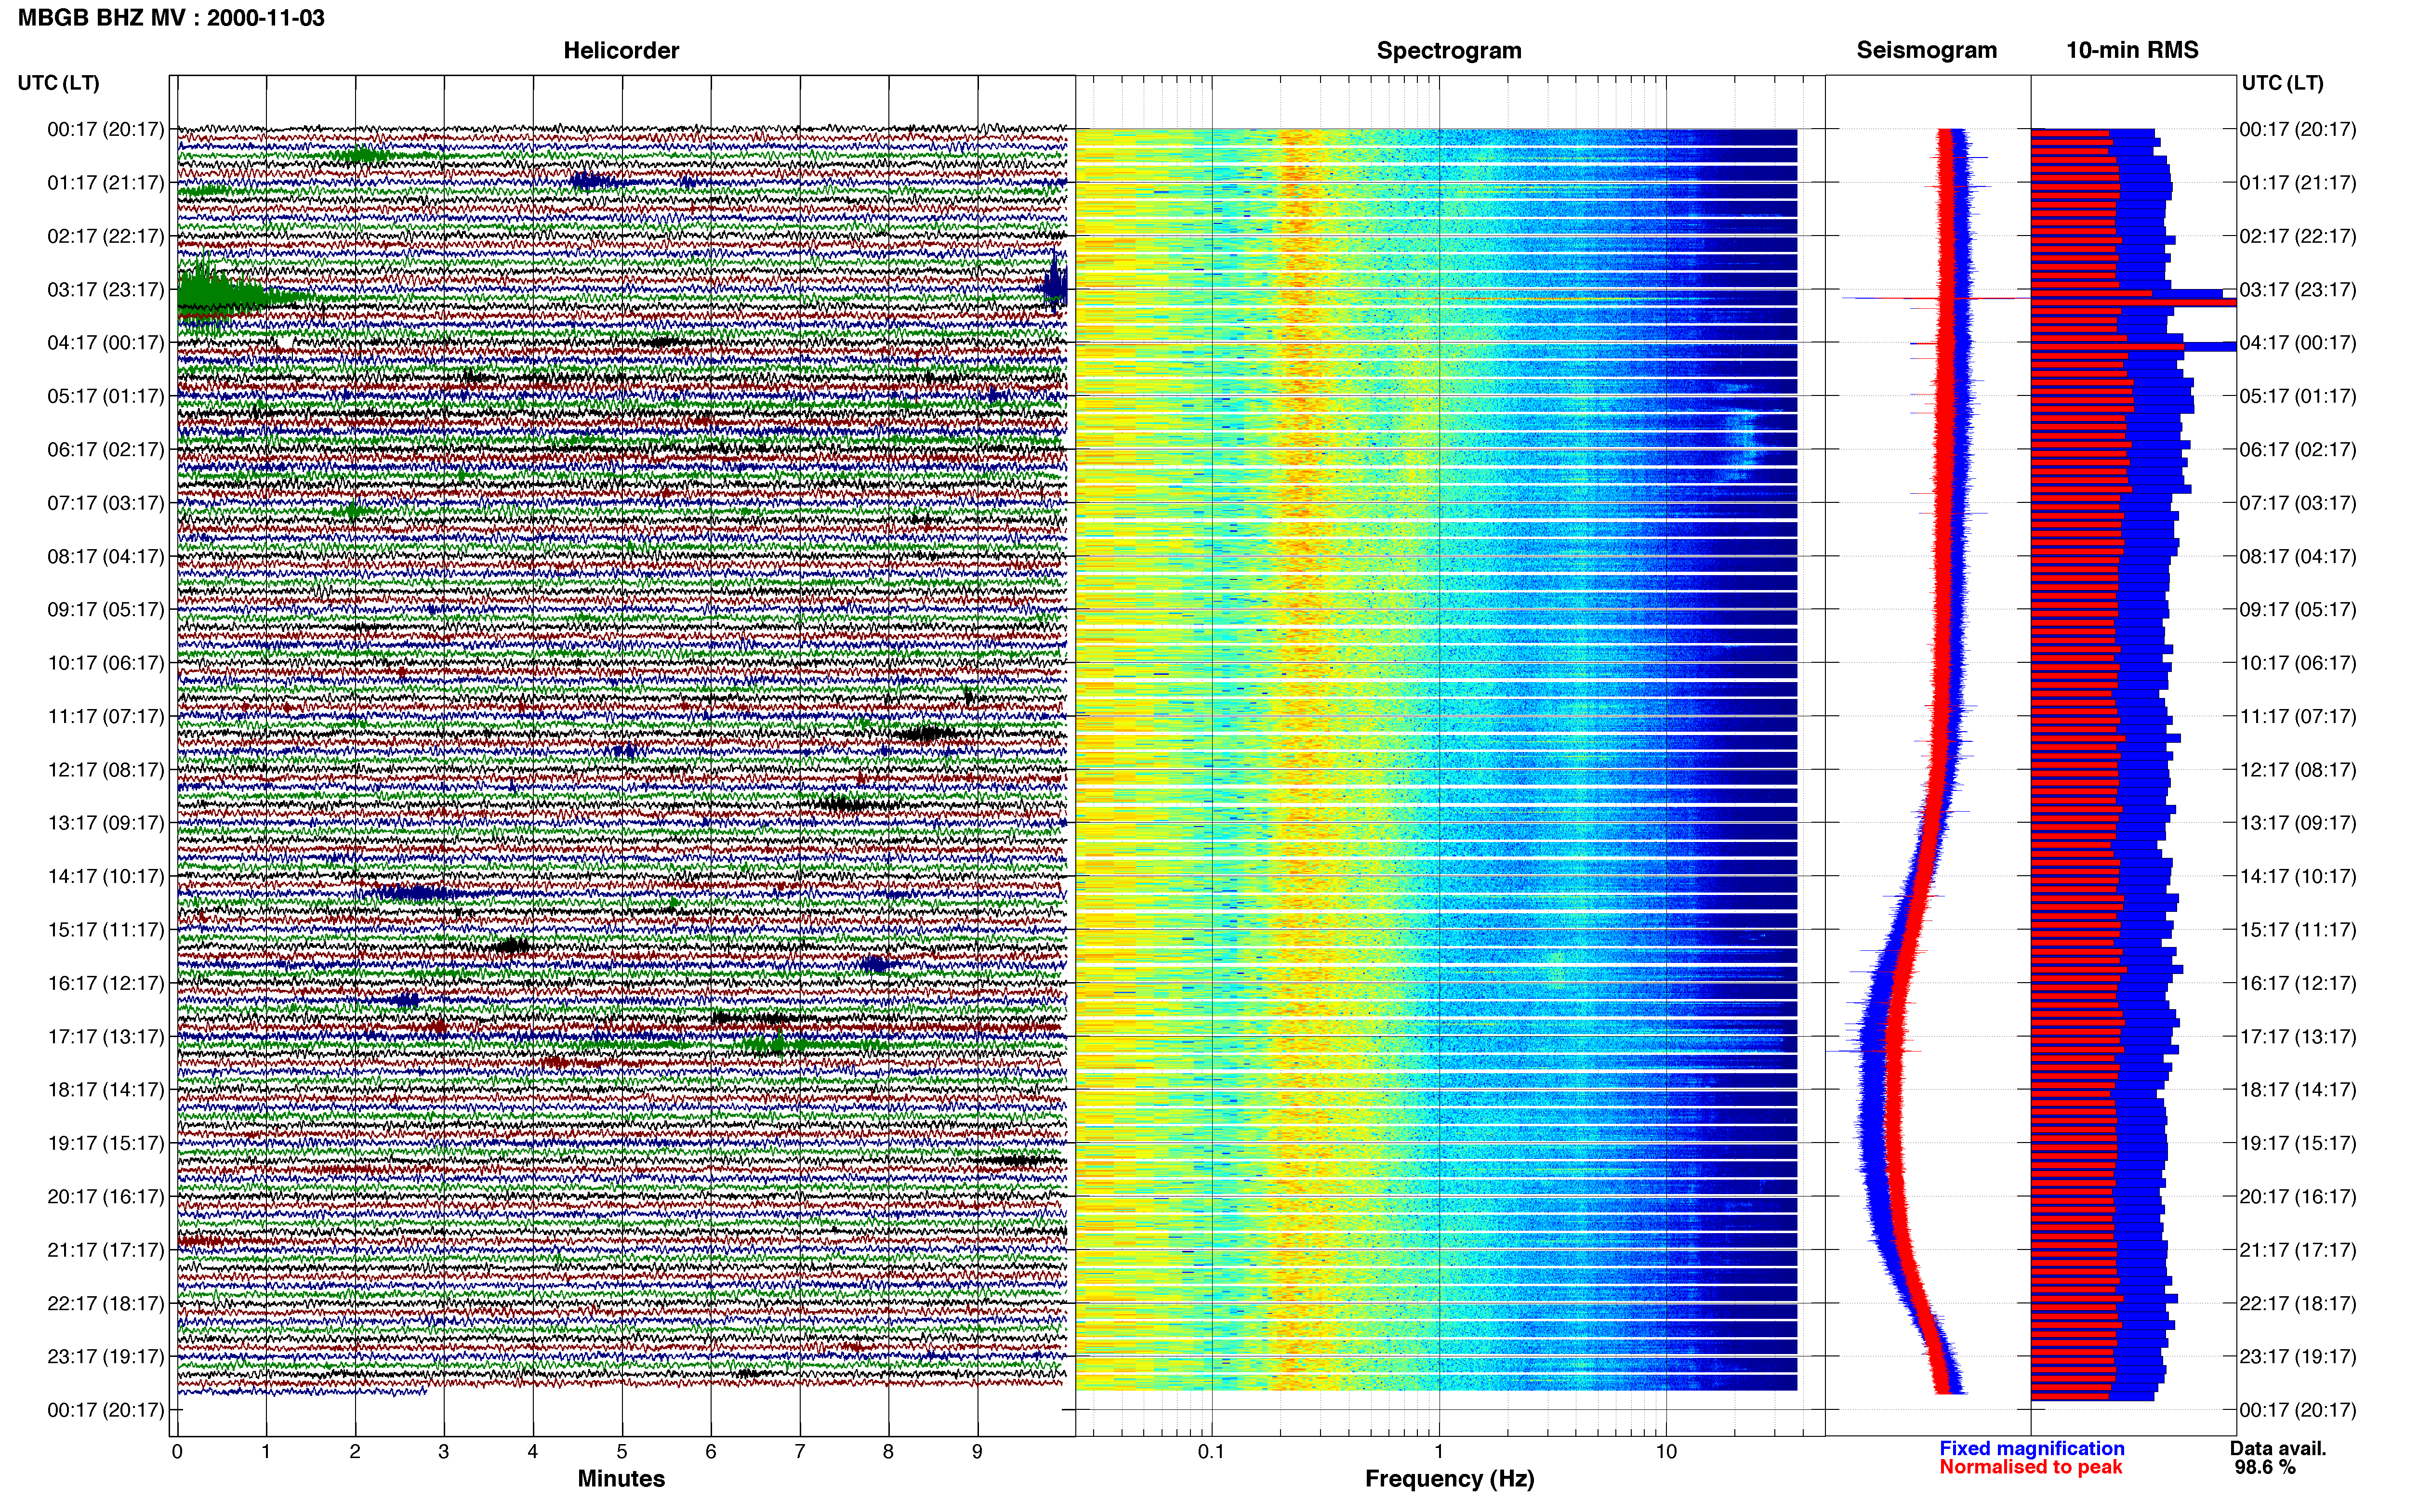
Task: Click the '9' minutes tick label
Action: click(x=977, y=1452)
